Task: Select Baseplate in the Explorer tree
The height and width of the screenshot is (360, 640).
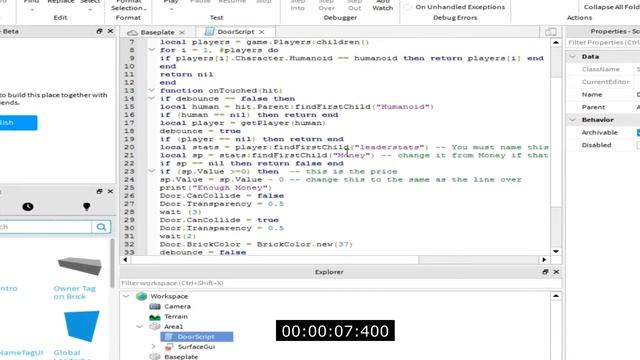Action: (181, 356)
